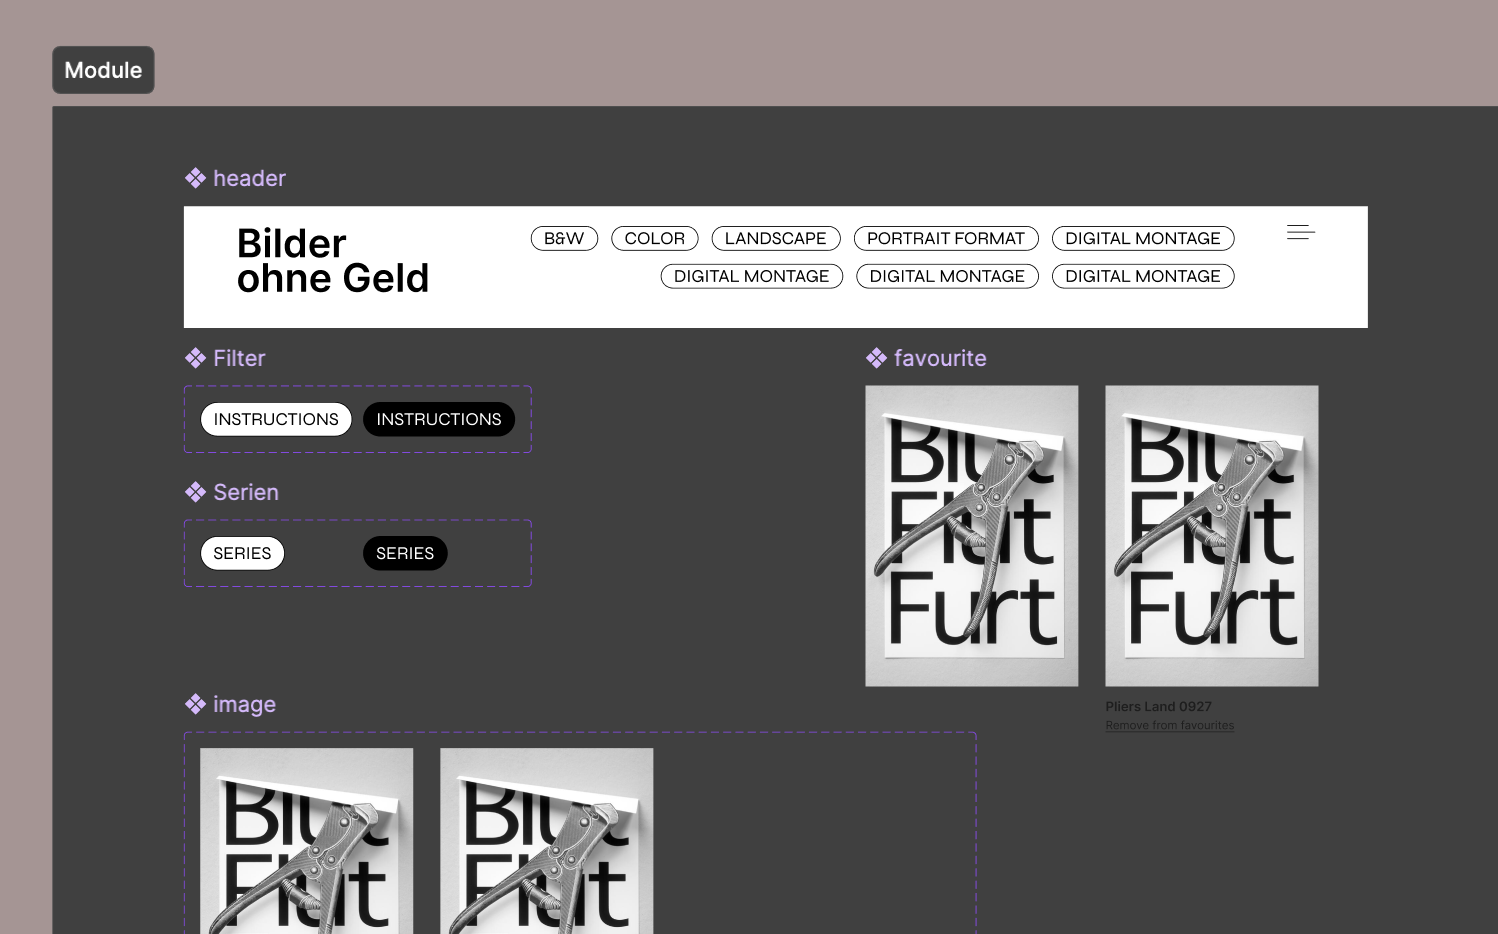Screen dimensions: 1498x934
Task: Click the black filled SERIES chip
Action: [405, 553]
